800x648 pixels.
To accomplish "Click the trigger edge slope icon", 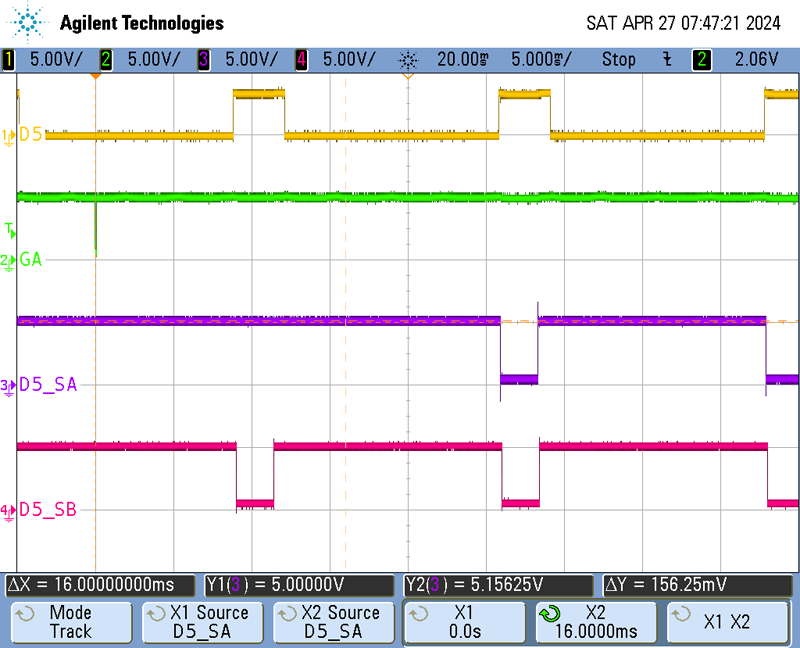I will point(667,59).
